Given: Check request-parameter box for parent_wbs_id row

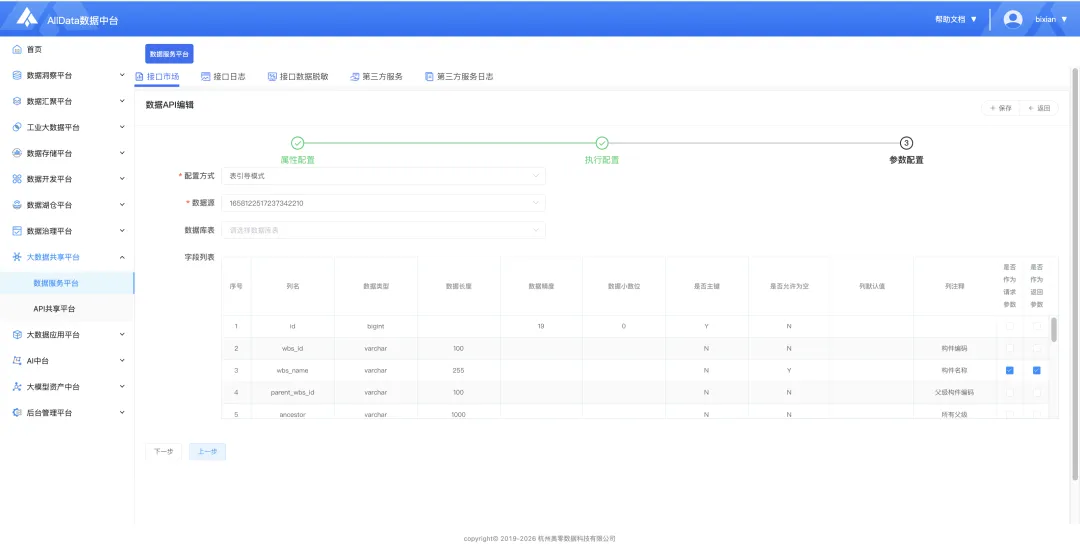Looking at the screenshot, I should coord(1010,392).
